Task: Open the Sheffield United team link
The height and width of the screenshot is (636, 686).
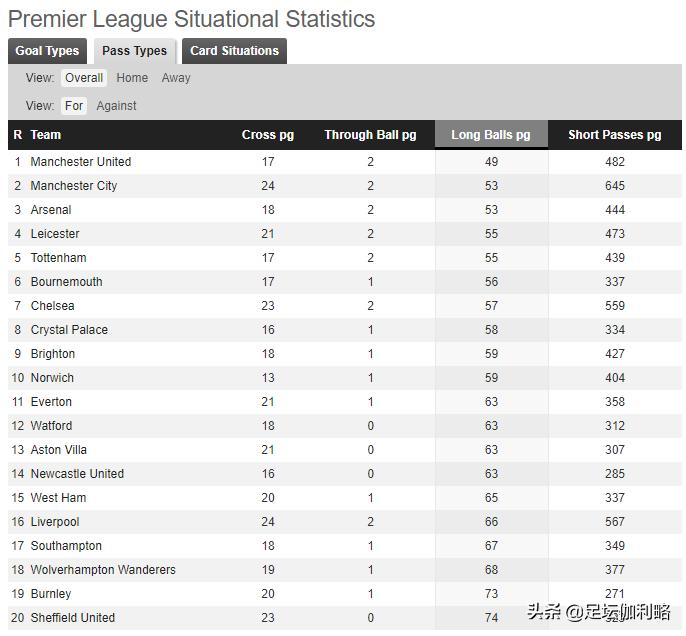Action: click(73, 618)
